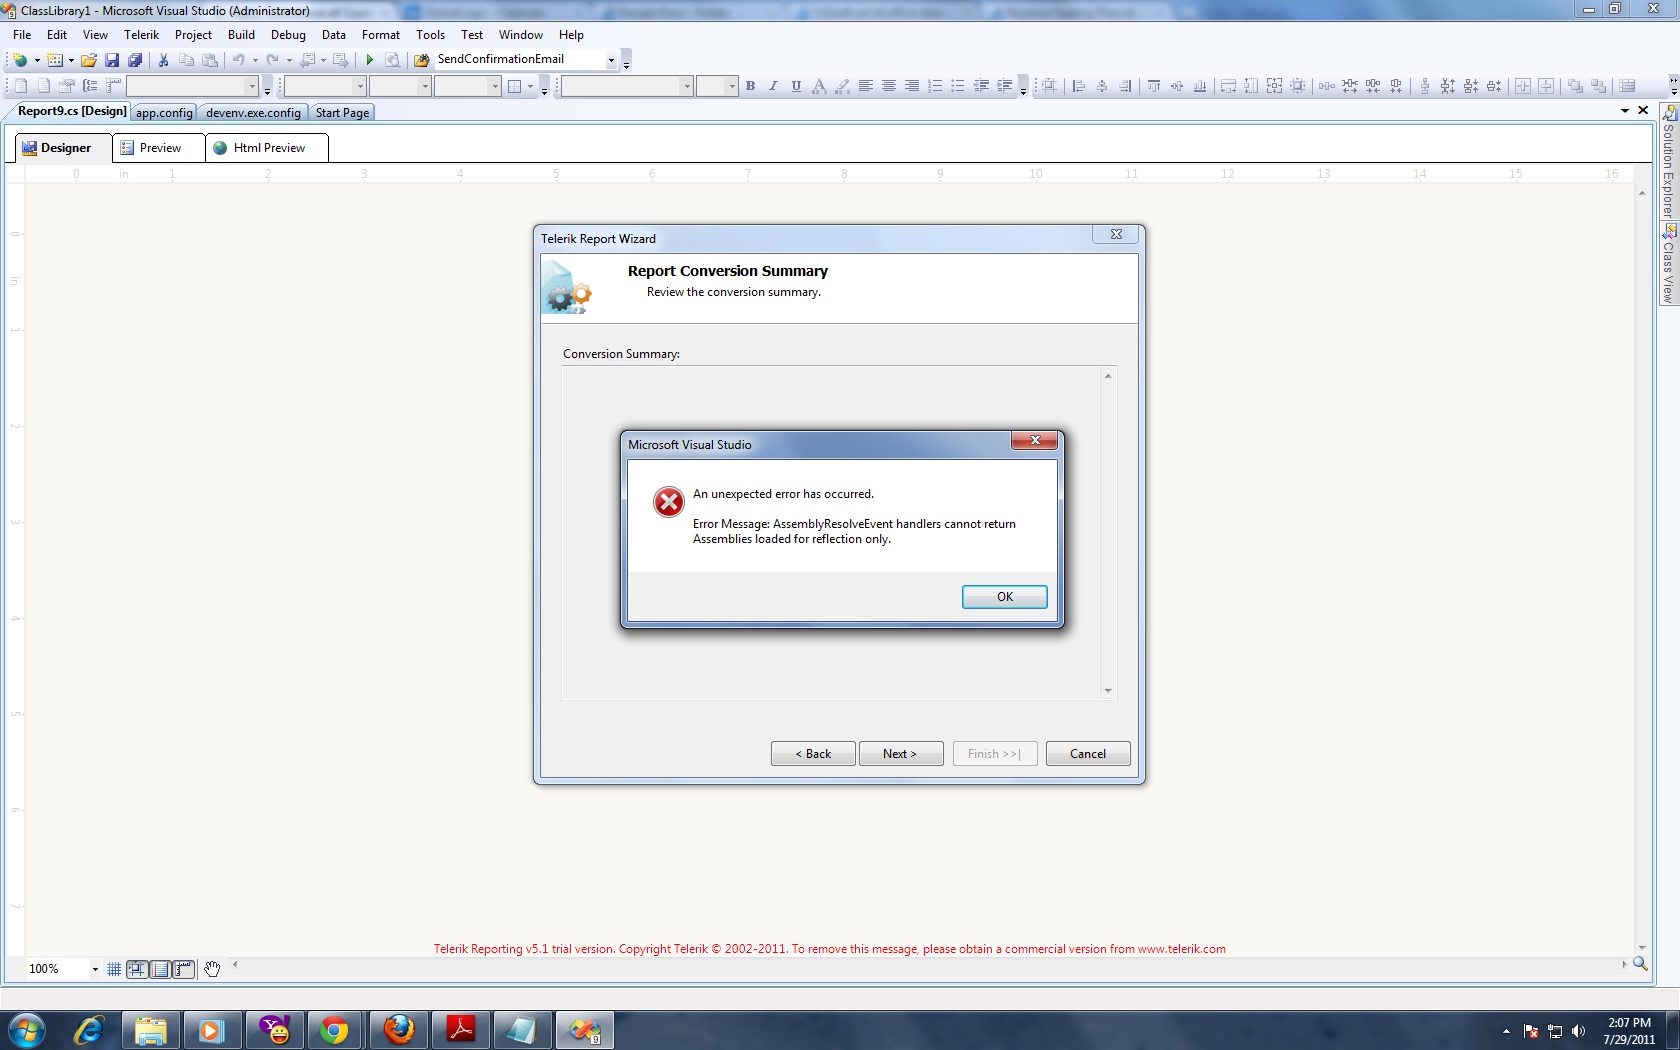Viewport: 1680px width, 1050px height.
Task: Click the designer horizontal scrollbar left arrow
Action: coord(235,965)
